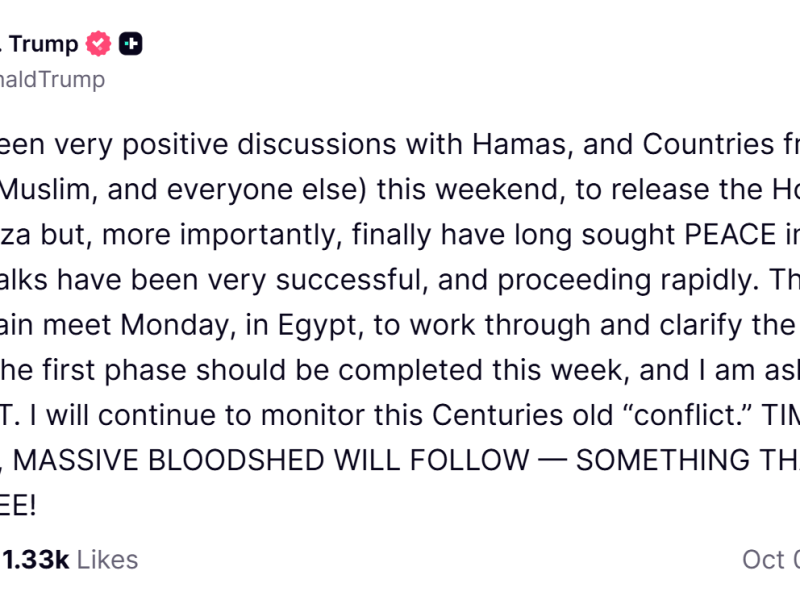The width and height of the screenshot is (800, 600).
Task: Open the "naldTrump" username handle
Action: (x=52, y=79)
